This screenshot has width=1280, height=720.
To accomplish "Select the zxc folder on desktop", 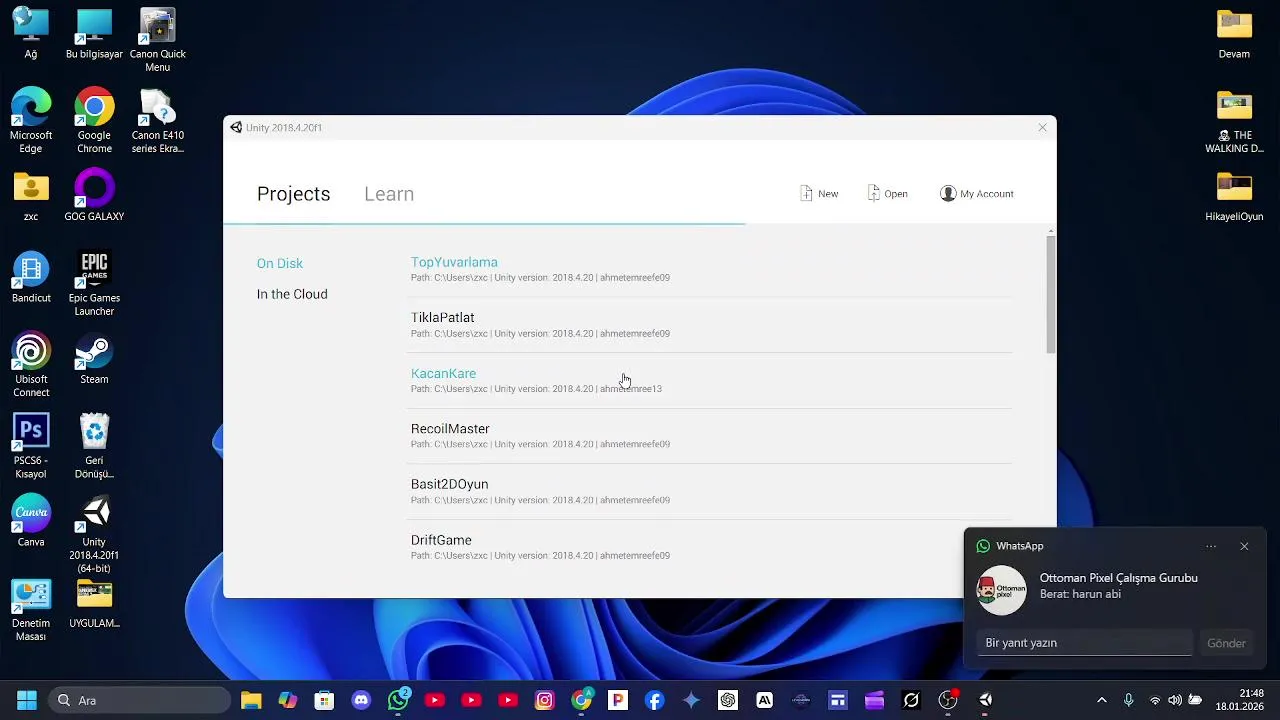I will coord(31,196).
